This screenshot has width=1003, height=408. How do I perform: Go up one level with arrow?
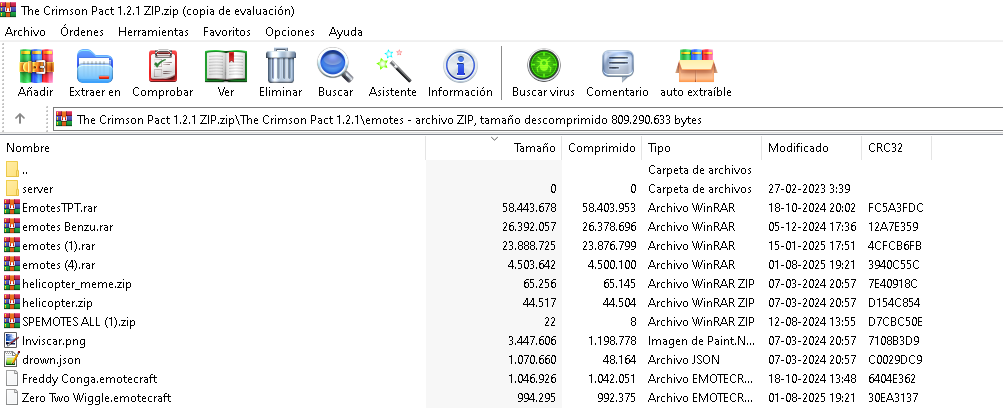pyautogui.click(x=20, y=119)
